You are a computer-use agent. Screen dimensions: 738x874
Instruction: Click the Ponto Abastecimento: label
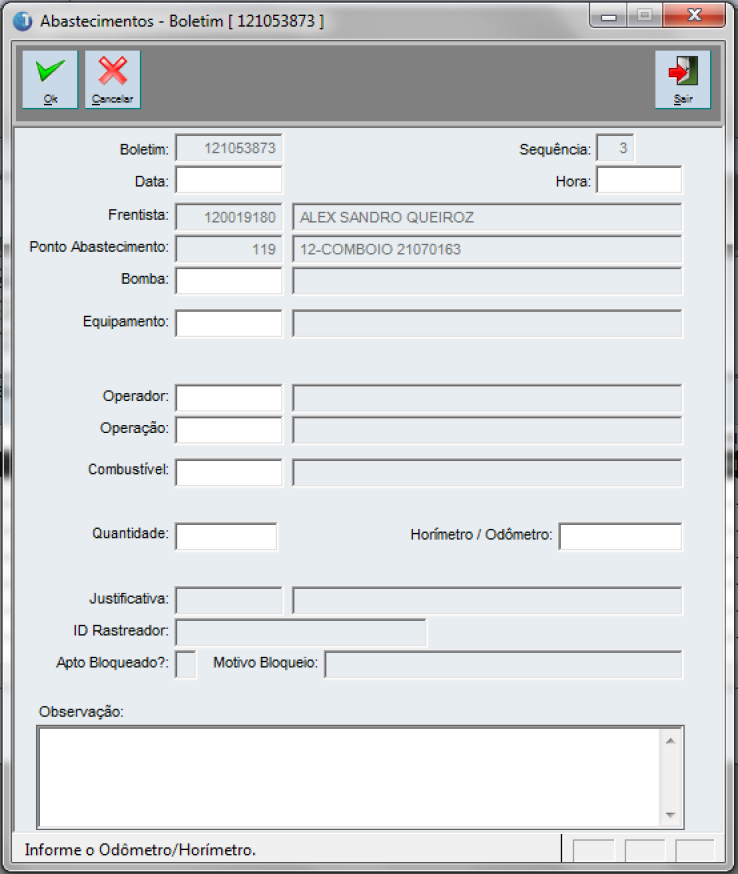click(x=99, y=247)
